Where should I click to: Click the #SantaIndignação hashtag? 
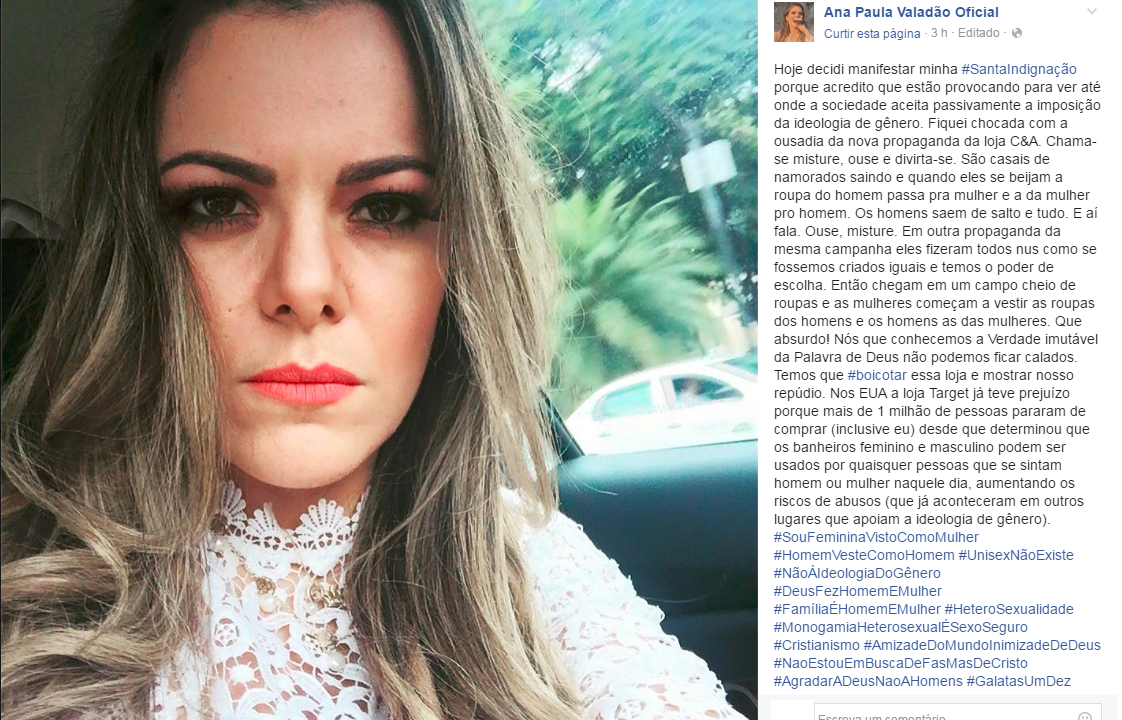pos(1019,69)
